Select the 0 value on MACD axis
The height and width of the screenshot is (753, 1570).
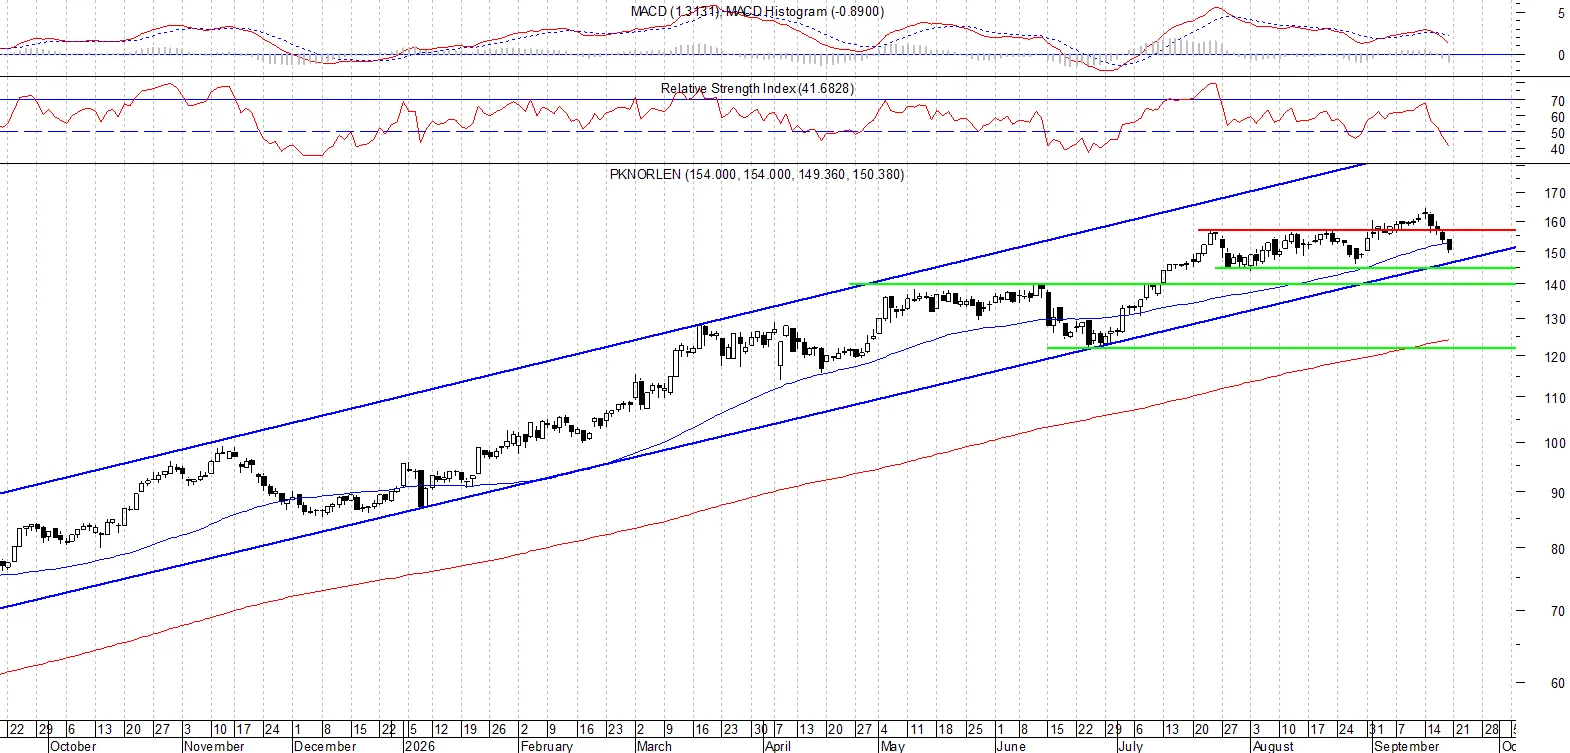[1561, 55]
